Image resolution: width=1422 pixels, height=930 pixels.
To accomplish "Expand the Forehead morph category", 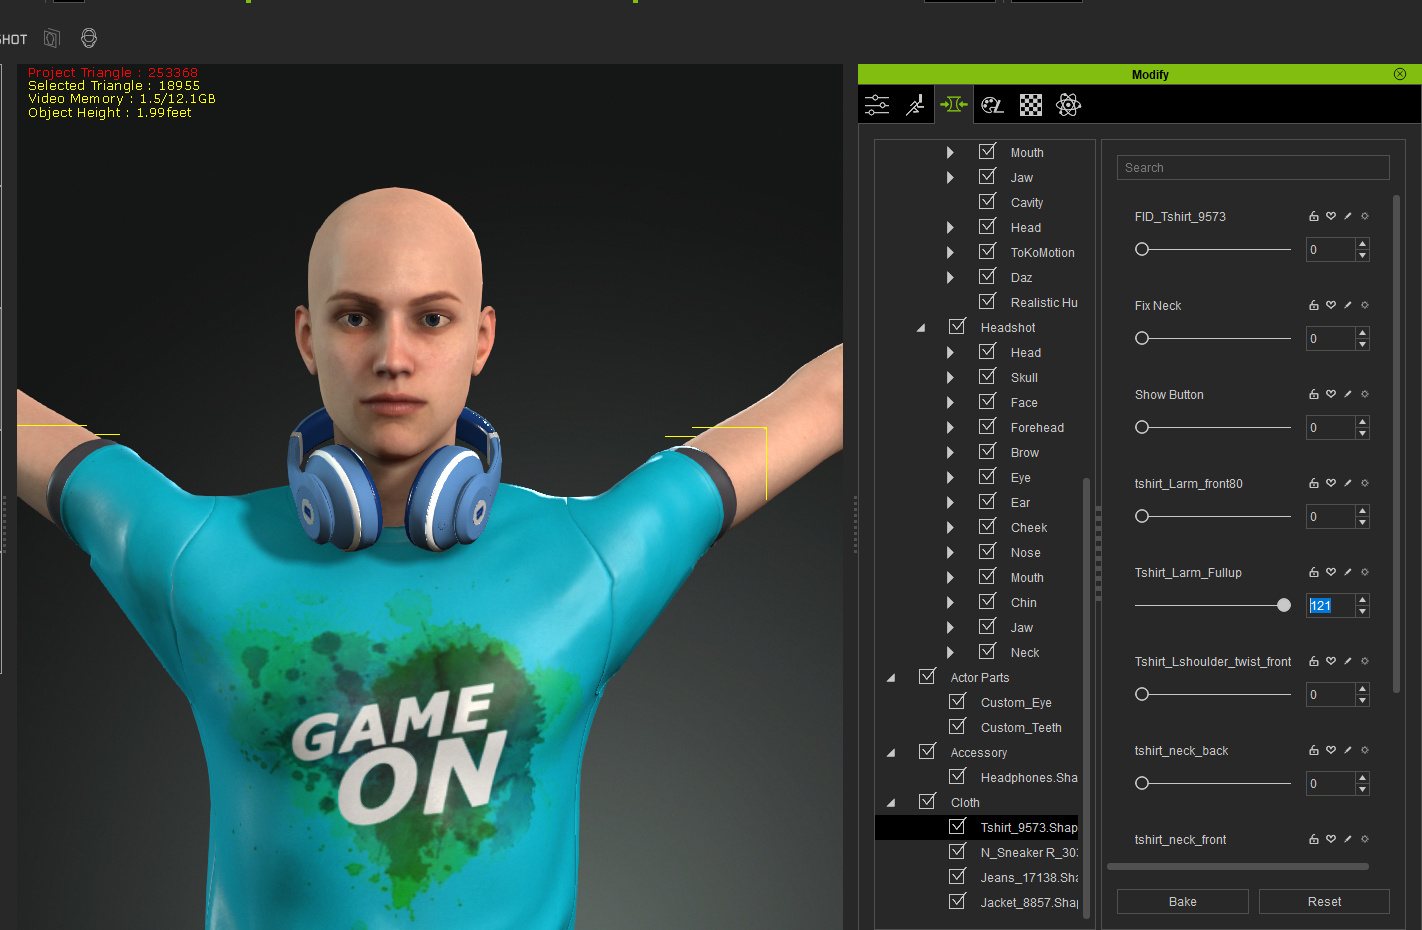I will click(x=950, y=428).
